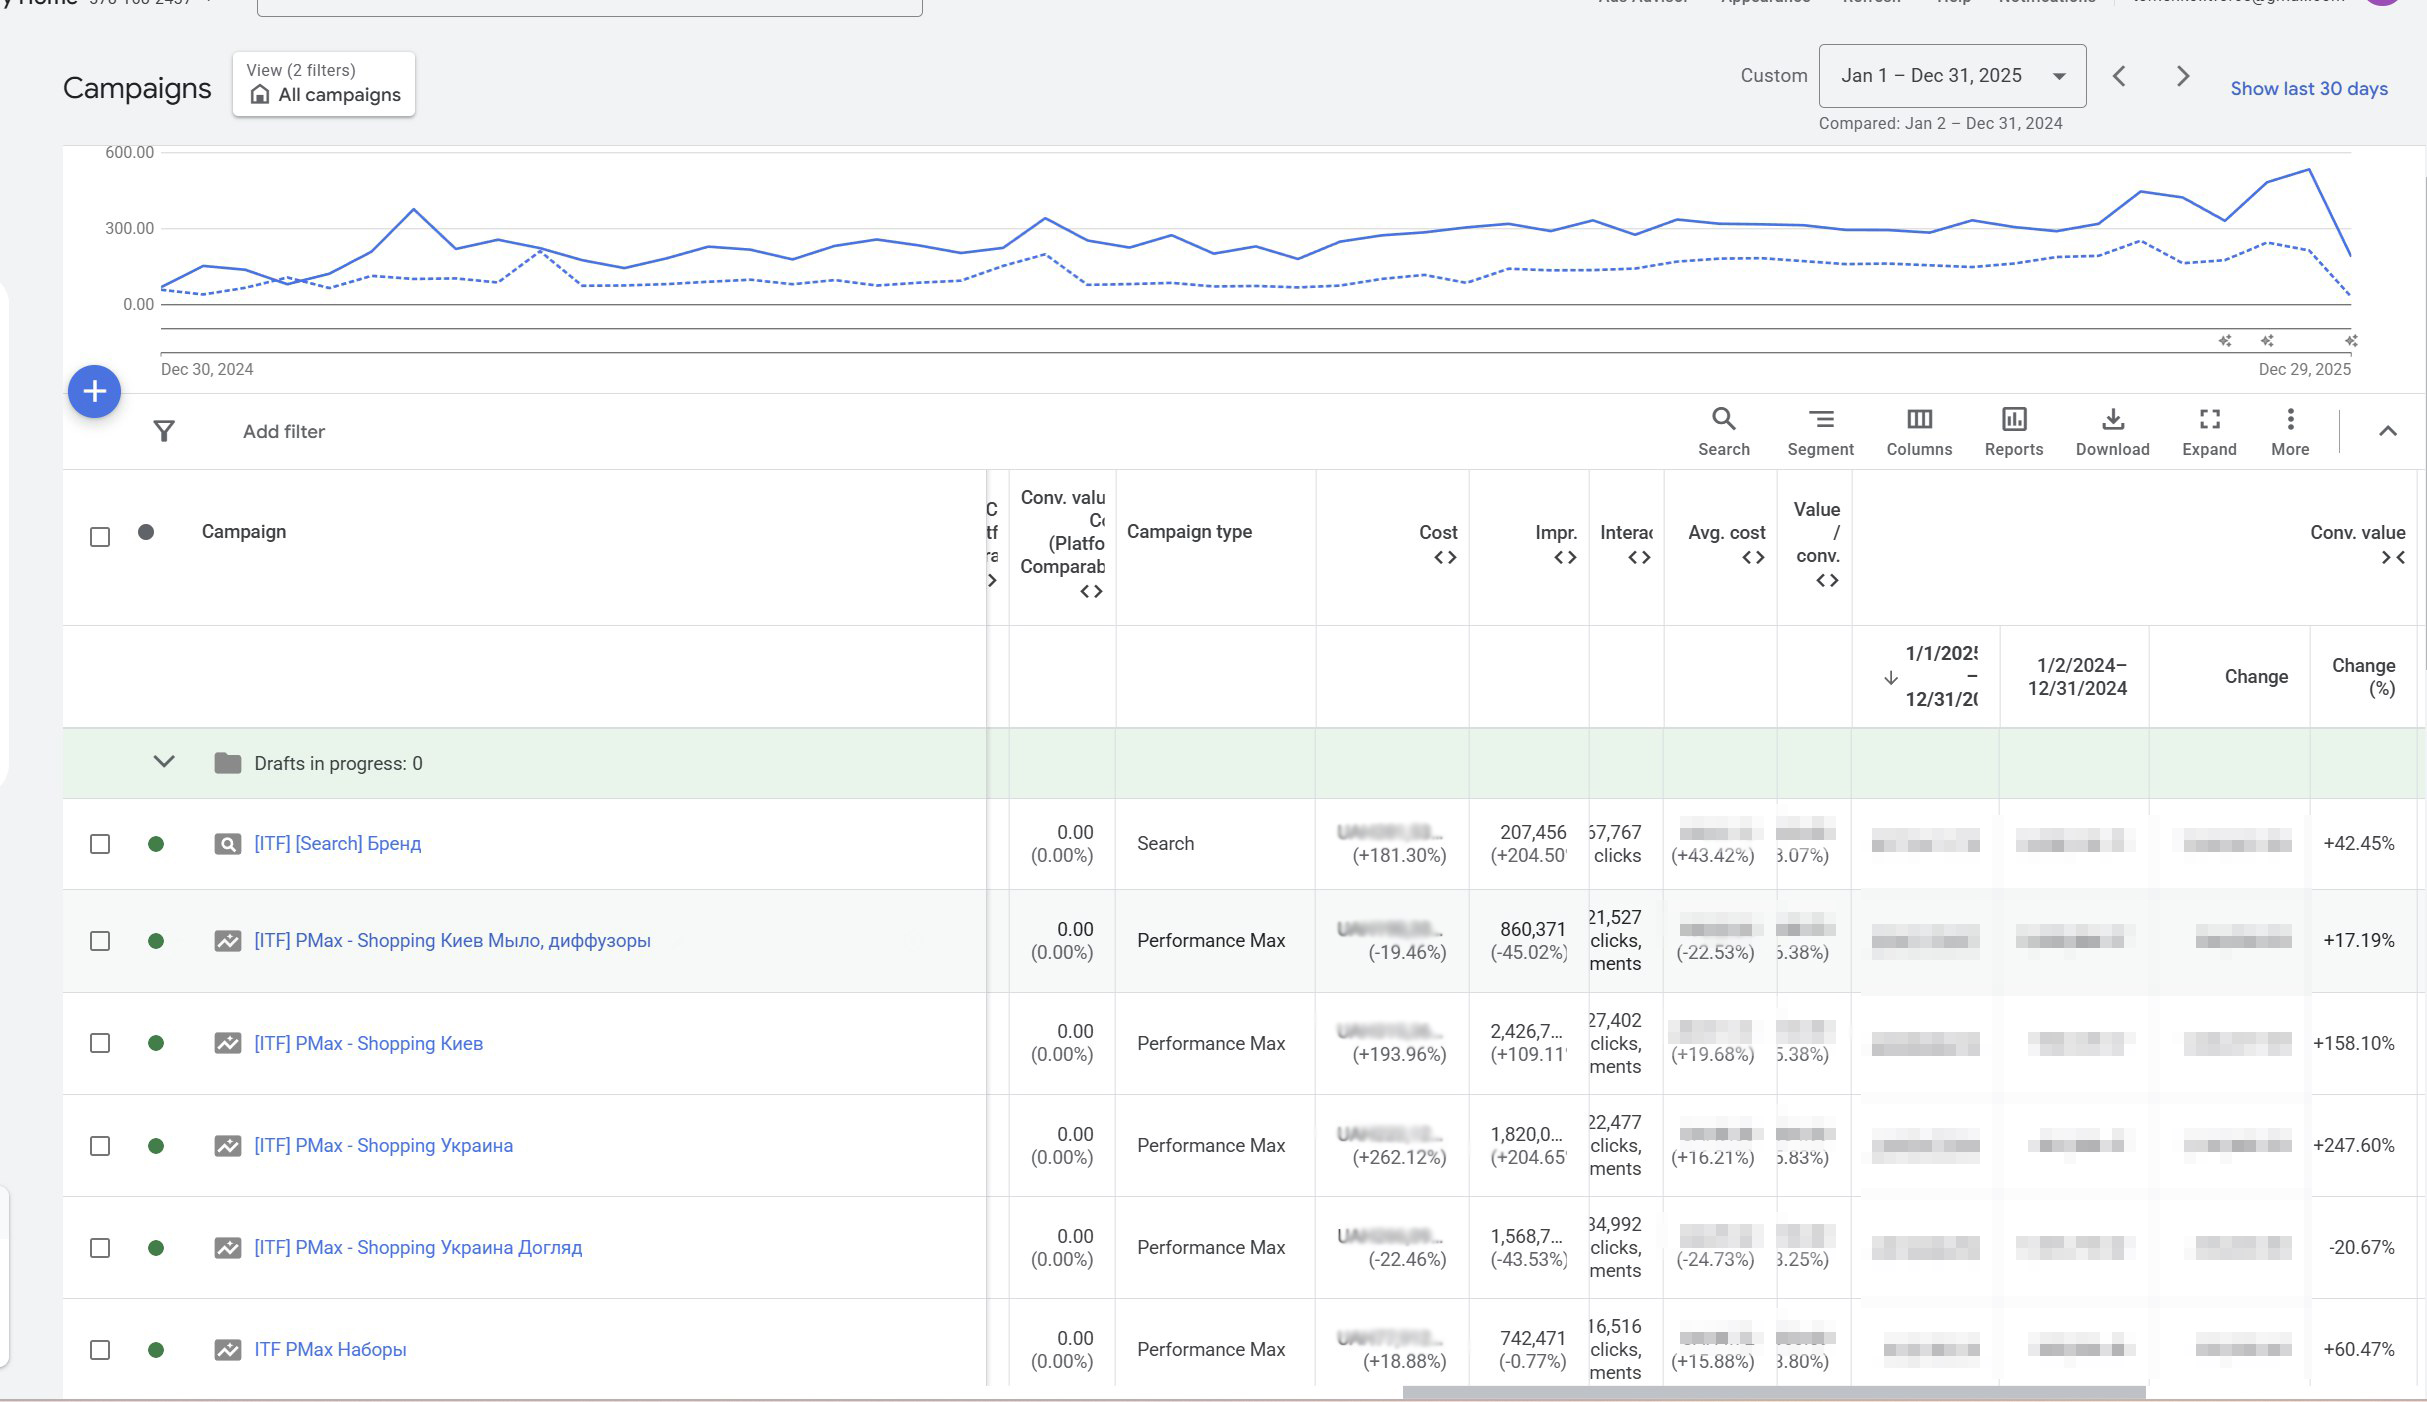The image size is (2427, 1402).
Task: Open the All campaigns view selector
Action: click(x=324, y=85)
